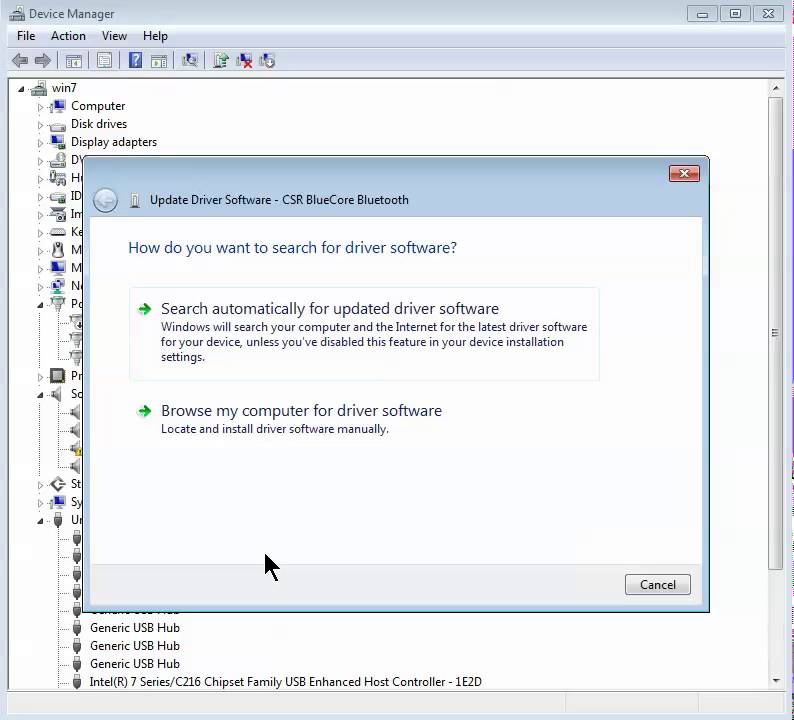This screenshot has width=794, height=720.
Task: Click the Imaging devices camera icon
Action: pos(58,214)
